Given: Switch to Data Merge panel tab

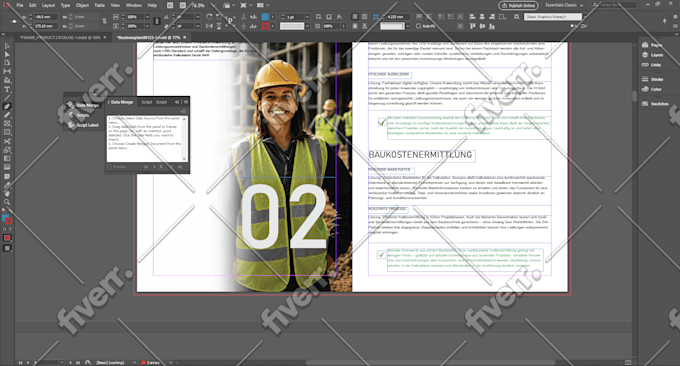Looking at the screenshot, I should tap(121, 102).
